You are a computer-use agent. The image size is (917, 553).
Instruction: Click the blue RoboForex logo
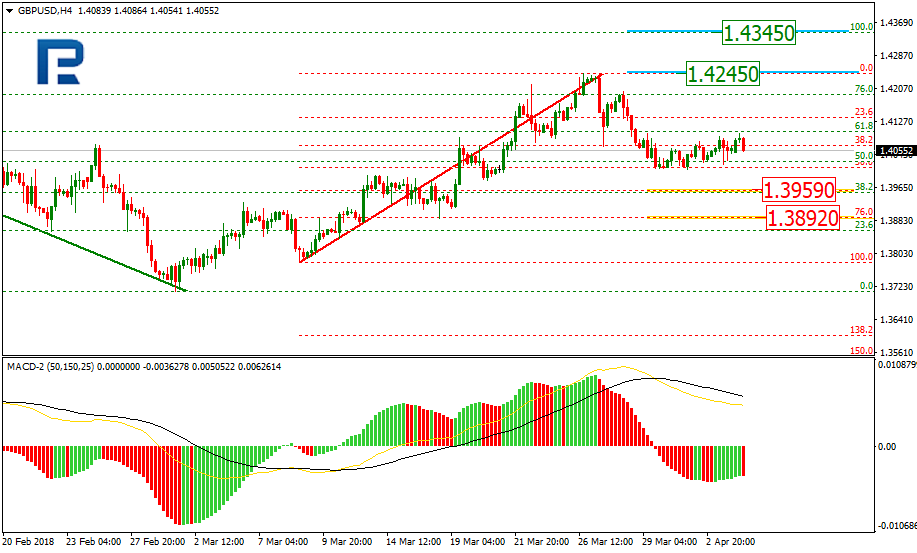pos(61,62)
